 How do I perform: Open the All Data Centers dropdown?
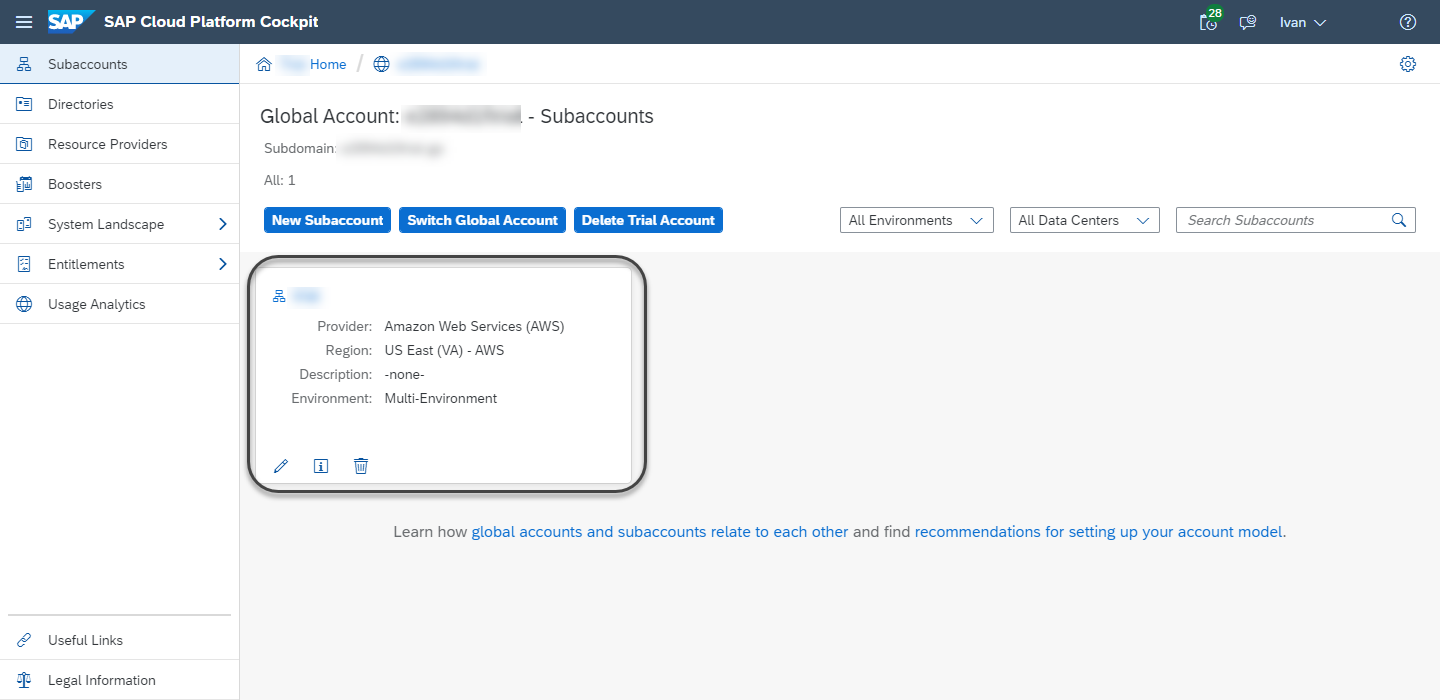pos(1085,220)
